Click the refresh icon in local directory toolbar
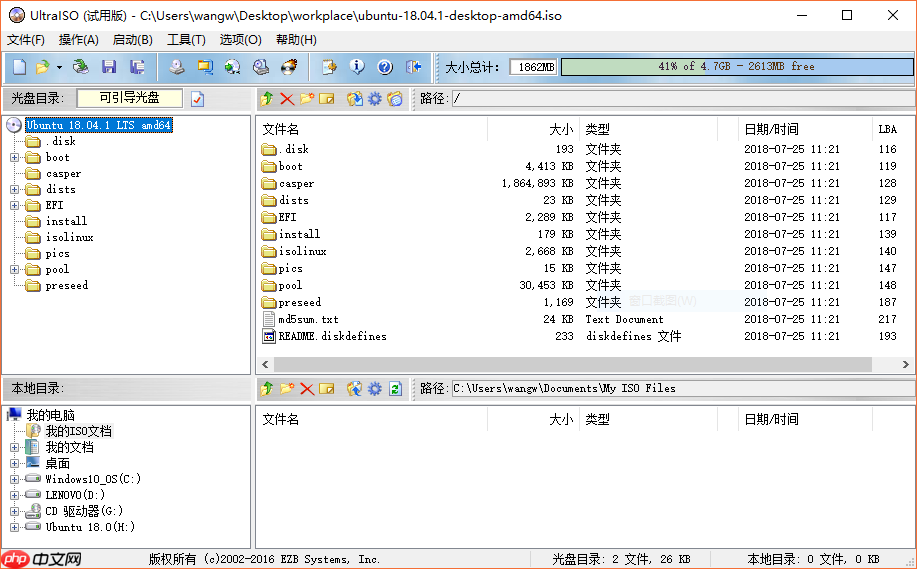 tap(395, 388)
